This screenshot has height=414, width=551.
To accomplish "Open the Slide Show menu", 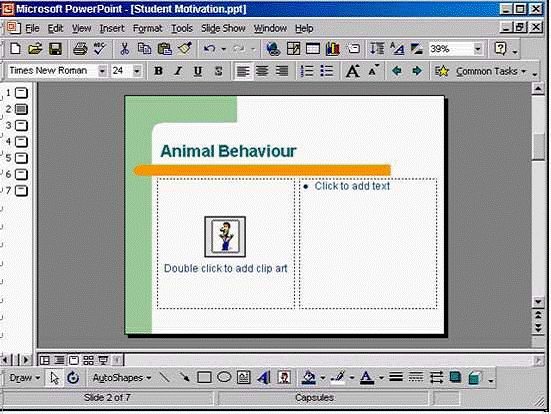I will pos(223,28).
